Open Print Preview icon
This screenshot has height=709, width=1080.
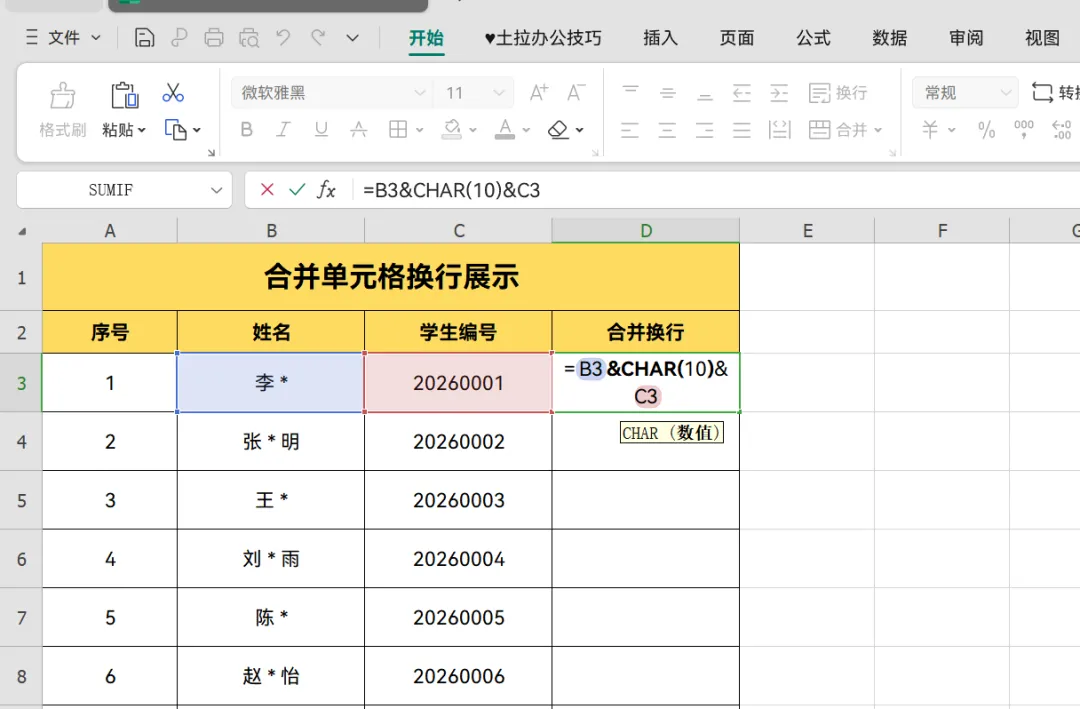pos(249,37)
